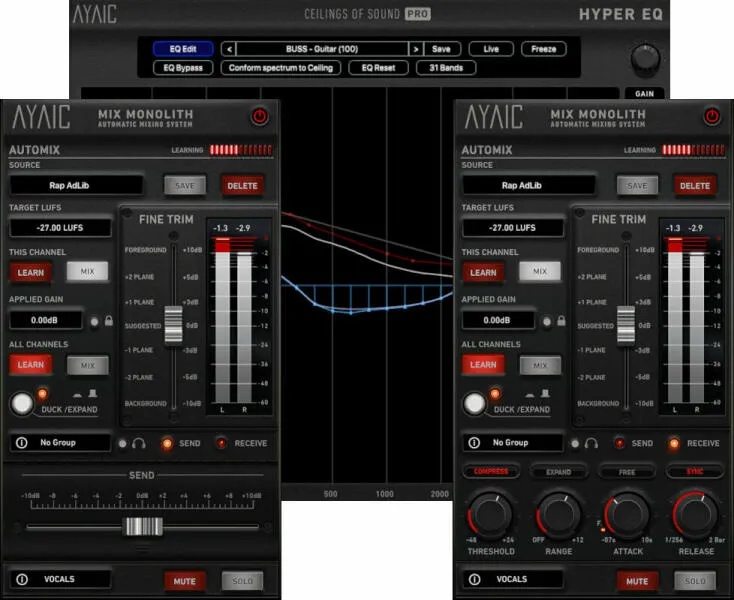Go to next preset arrow in Hyper EQ
Image resolution: width=734 pixels, height=600 pixels.
pyautogui.click(x=416, y=49)
